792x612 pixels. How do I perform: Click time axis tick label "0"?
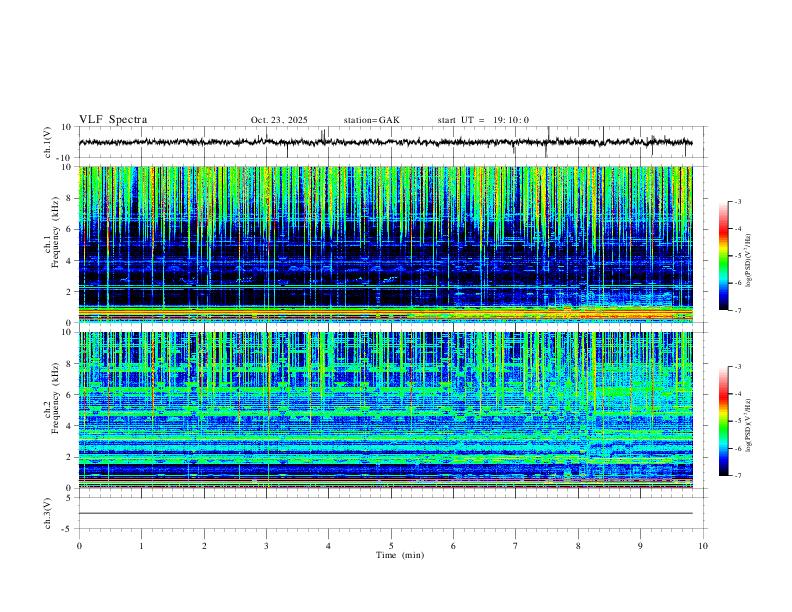coord(79,546)
